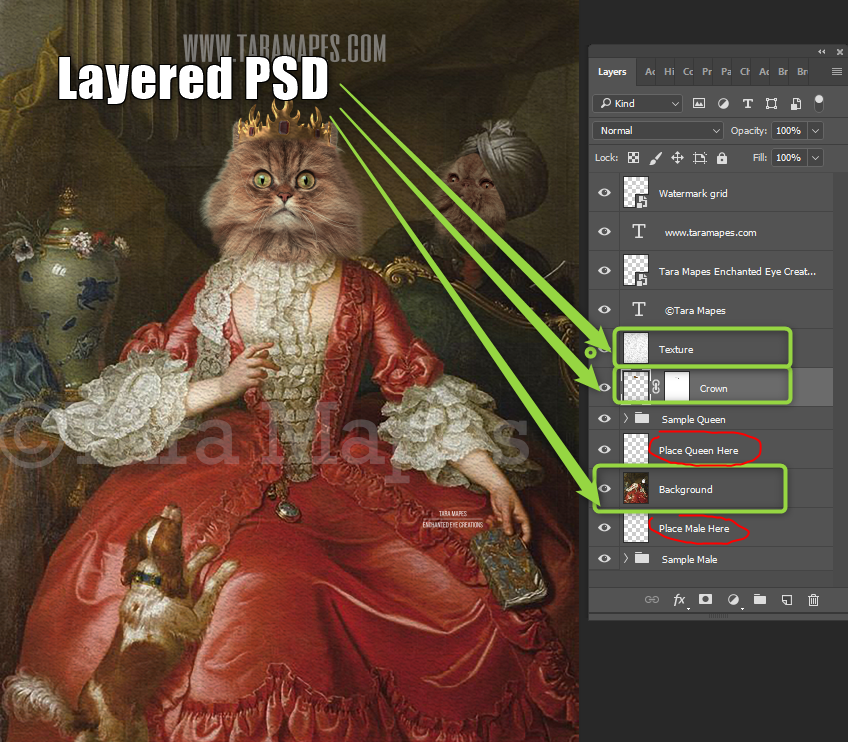The width and height of the screenshot is (848, 742).
Task: Lock layer position
Action: click(x=677, y=157)
